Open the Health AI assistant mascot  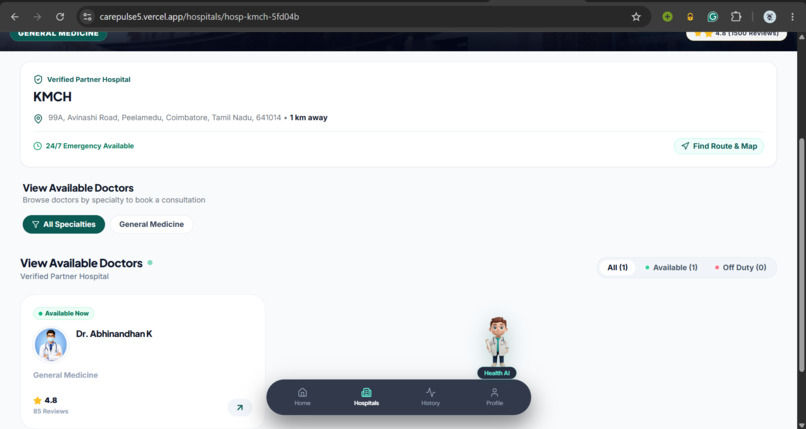[x=497, y=341]
